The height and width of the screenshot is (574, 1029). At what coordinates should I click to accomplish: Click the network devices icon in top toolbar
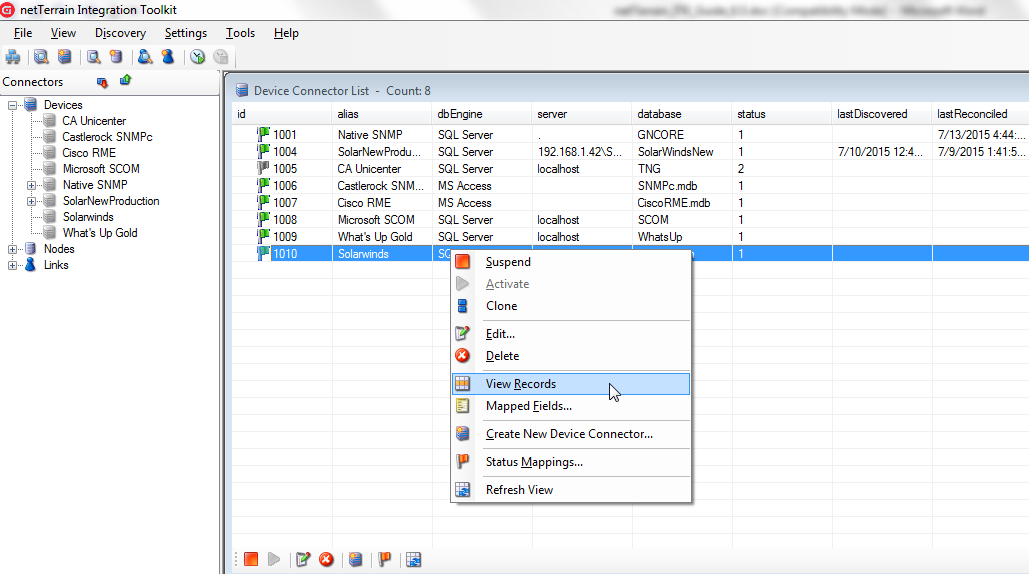coord(13,57)
